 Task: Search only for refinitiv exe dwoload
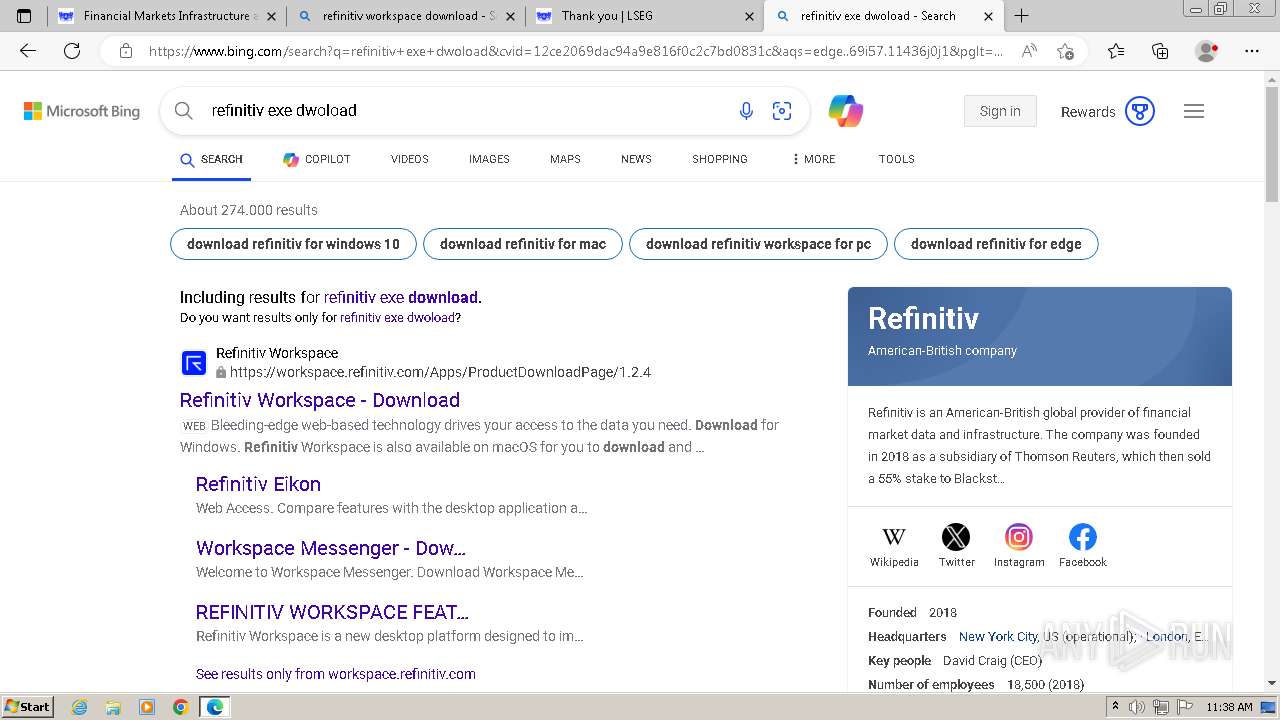397,318
